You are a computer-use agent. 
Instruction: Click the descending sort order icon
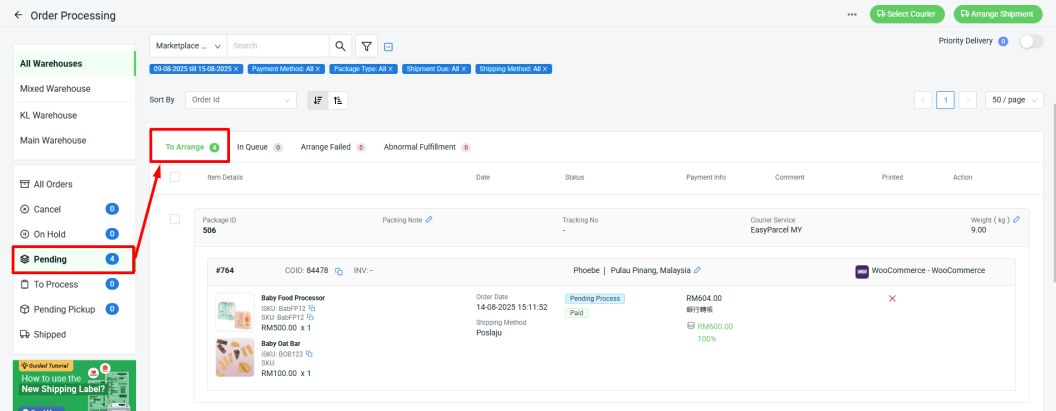click(x=318, y=100)
